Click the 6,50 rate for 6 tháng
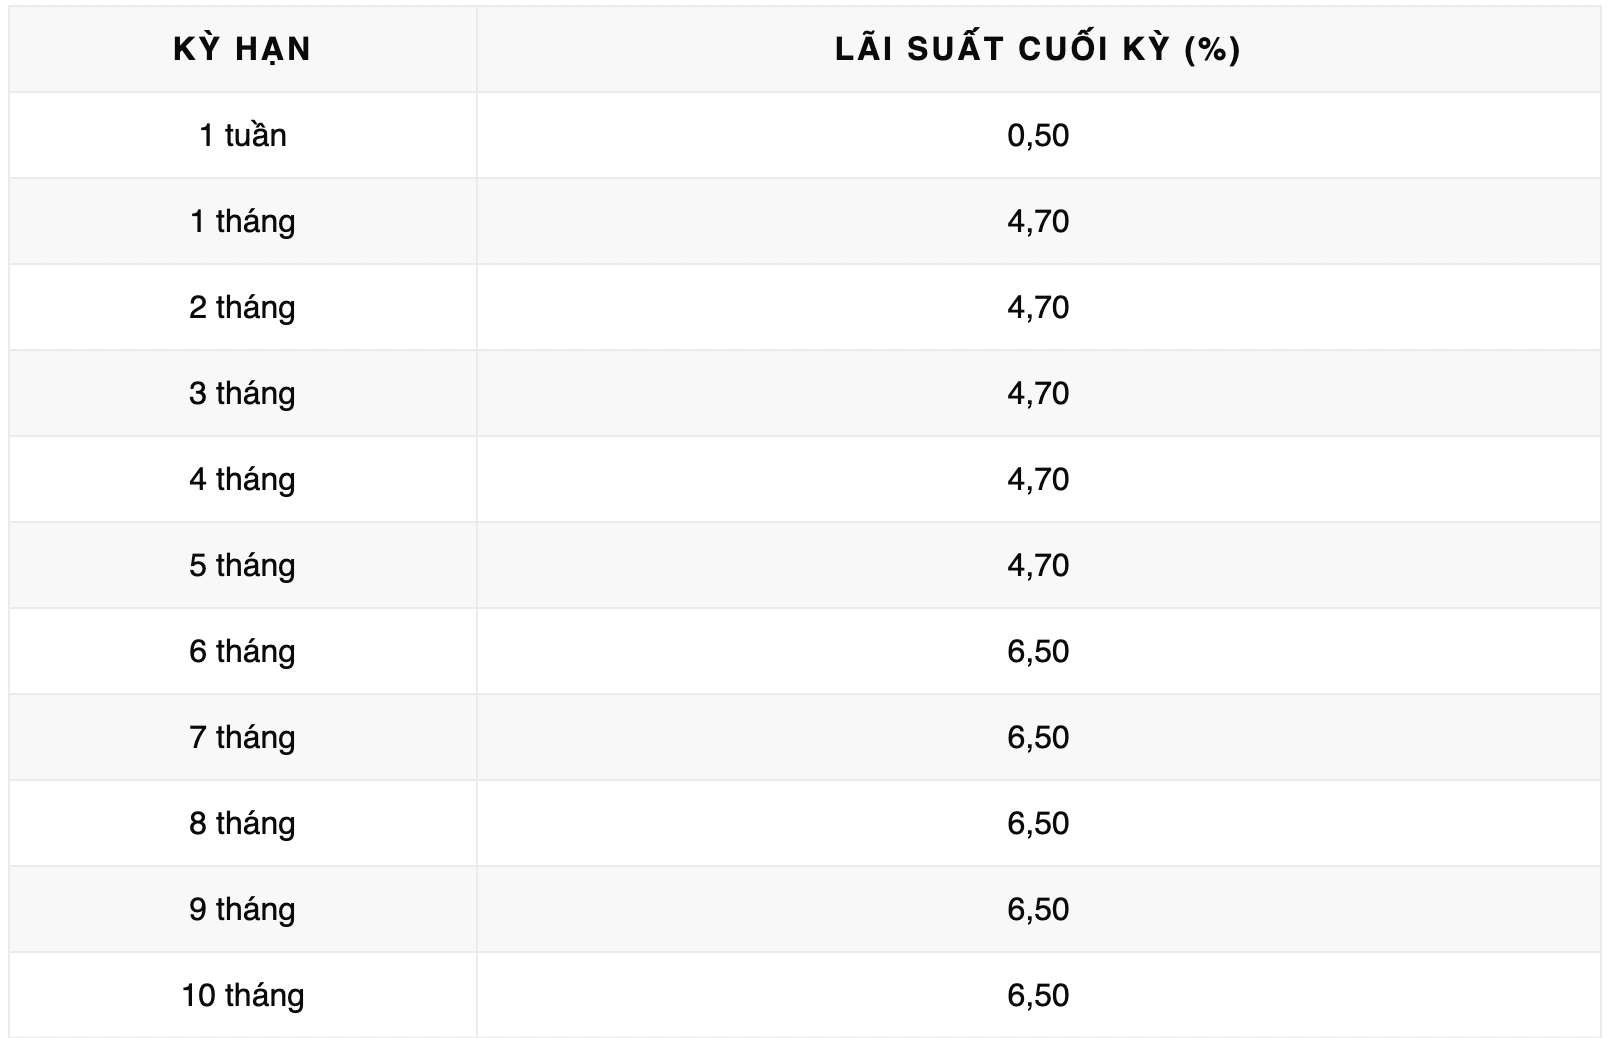The image size is (1612, 1038). click(1038, 651)
